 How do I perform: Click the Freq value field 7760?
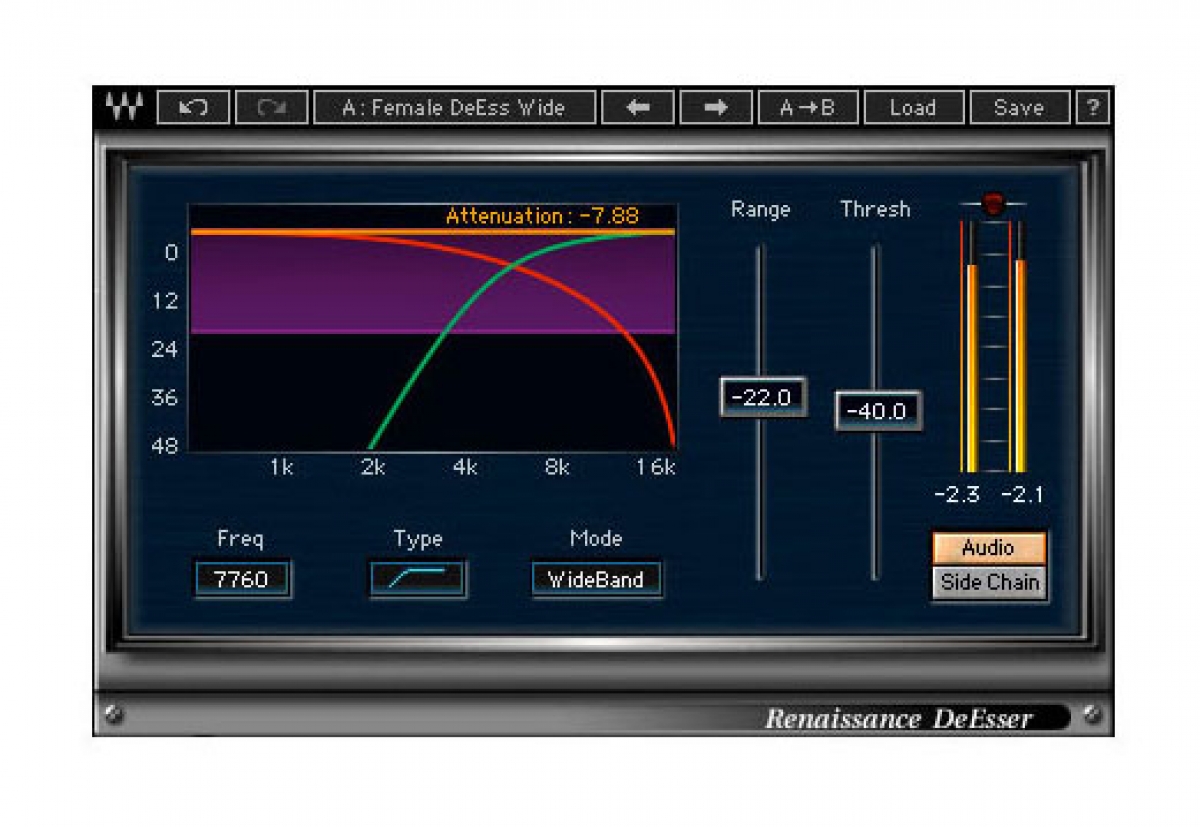pyautogui.click(x=241, y=579)
